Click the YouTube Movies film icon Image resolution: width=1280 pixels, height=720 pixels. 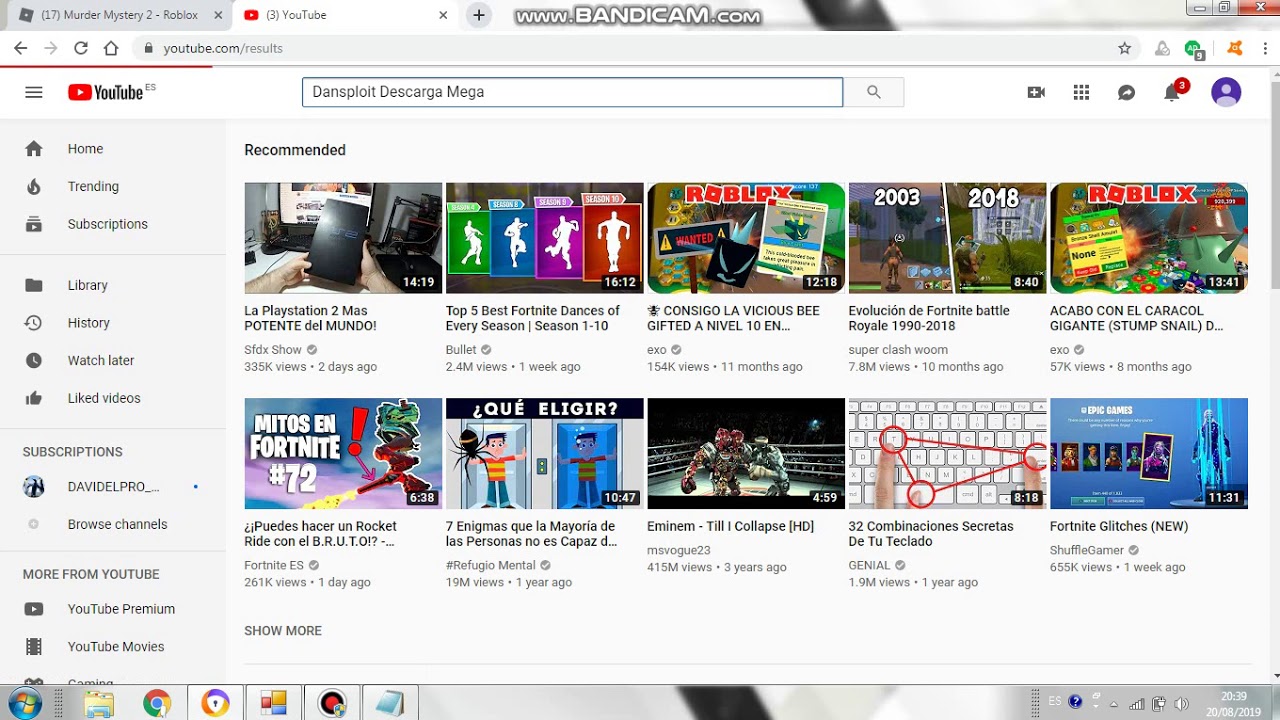[x=34, y=647]
